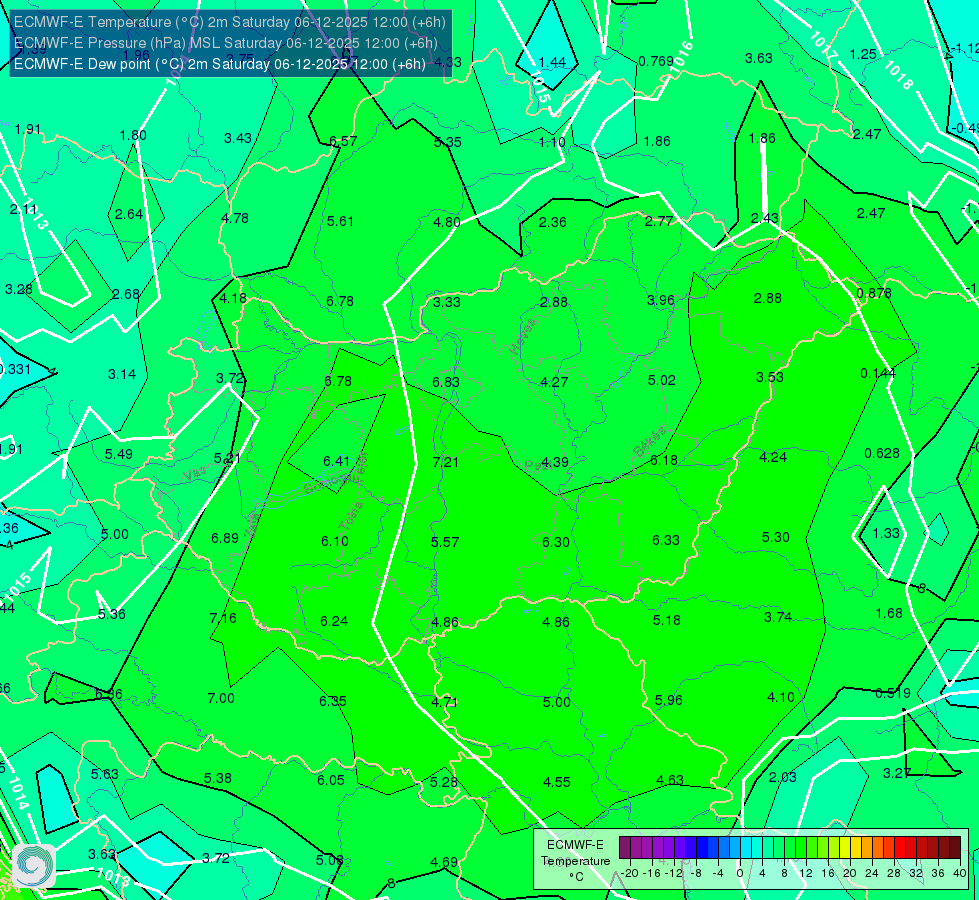Click the 2.36 temperature value
The width and height of the screenshot is (979, 900).
pos(553,222)
